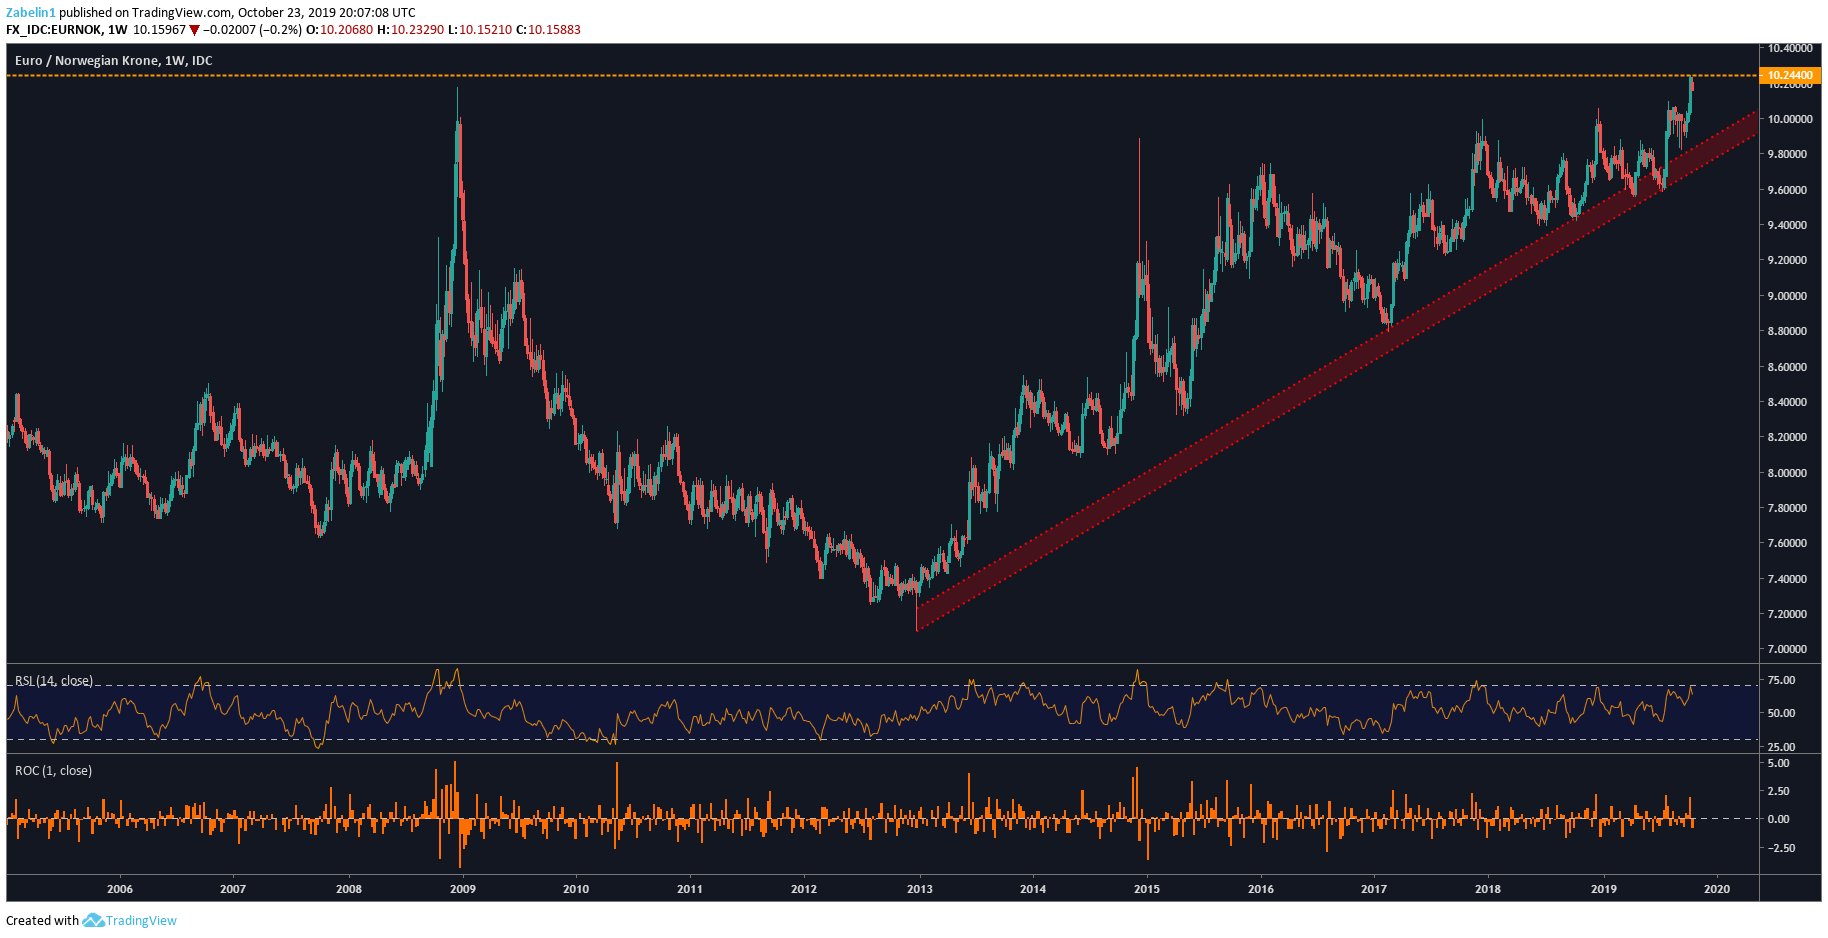Click the 2008 year label on time axis
This screenshot has height=938, width=1828.
pos(349,889)
